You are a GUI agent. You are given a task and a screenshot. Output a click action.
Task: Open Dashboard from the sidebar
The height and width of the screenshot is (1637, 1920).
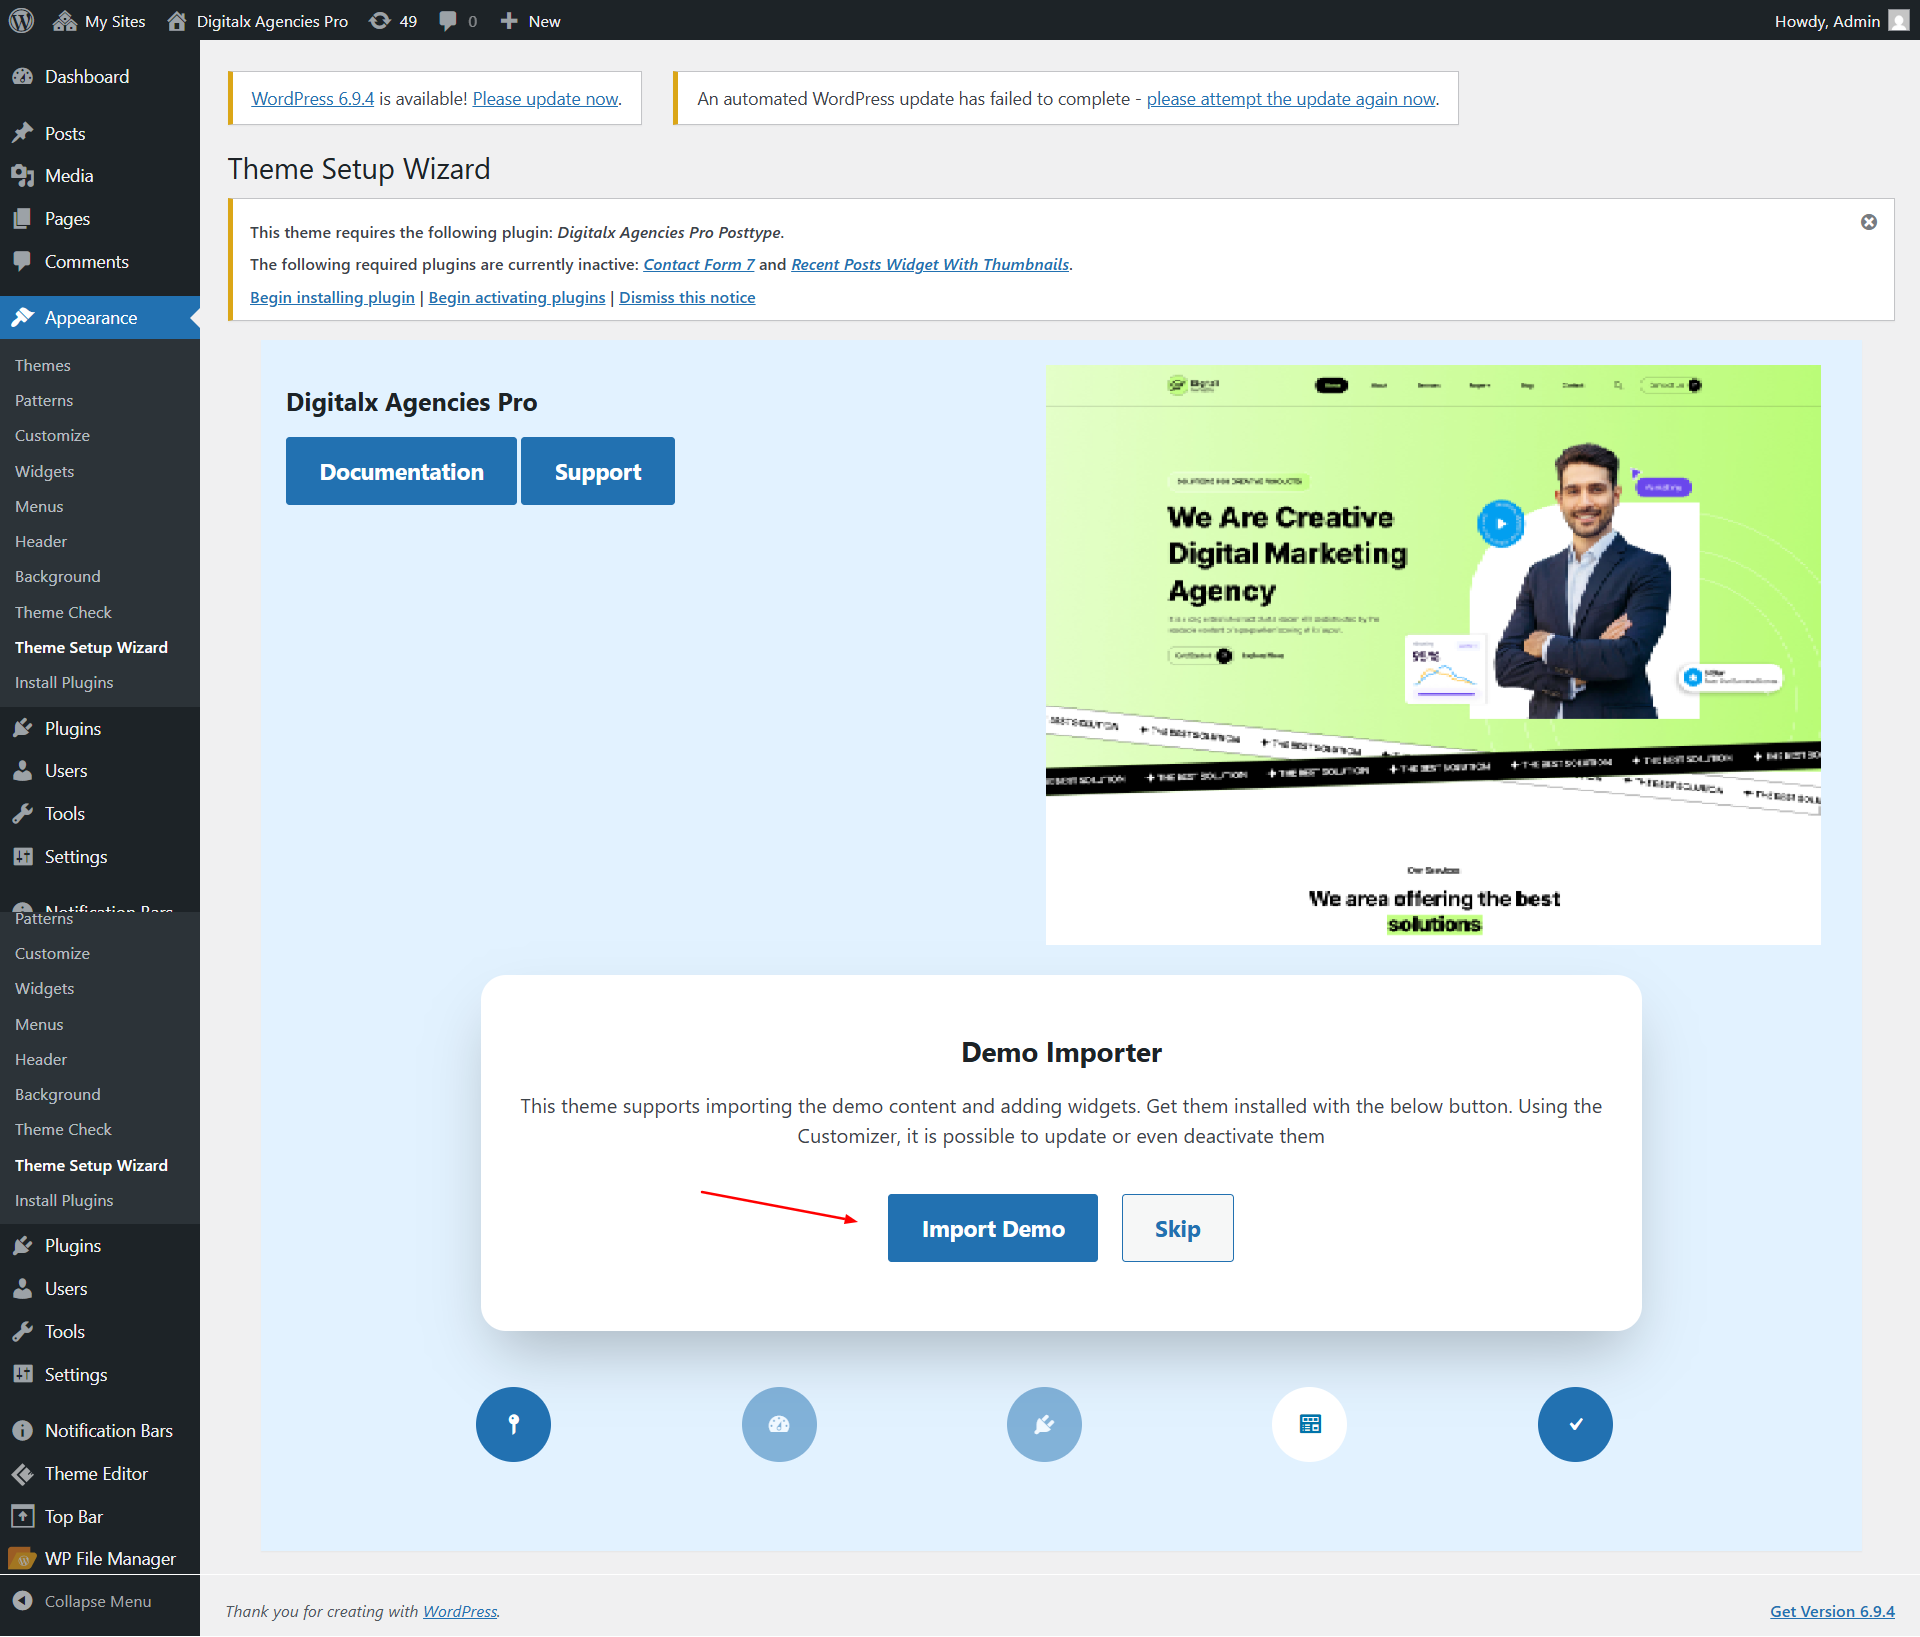[x=100, y=77]
